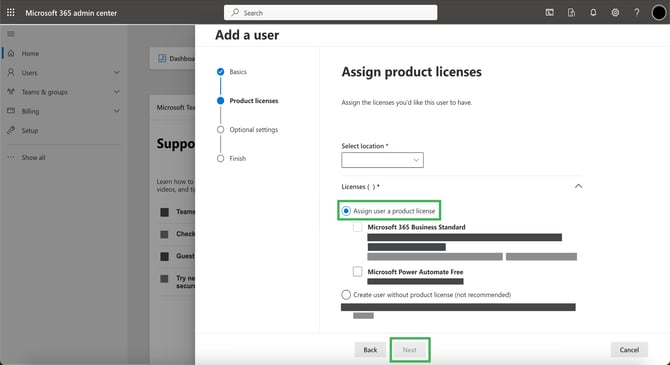Open the help question mark icon
Screen dimensions: 670x365
[637, 12]
